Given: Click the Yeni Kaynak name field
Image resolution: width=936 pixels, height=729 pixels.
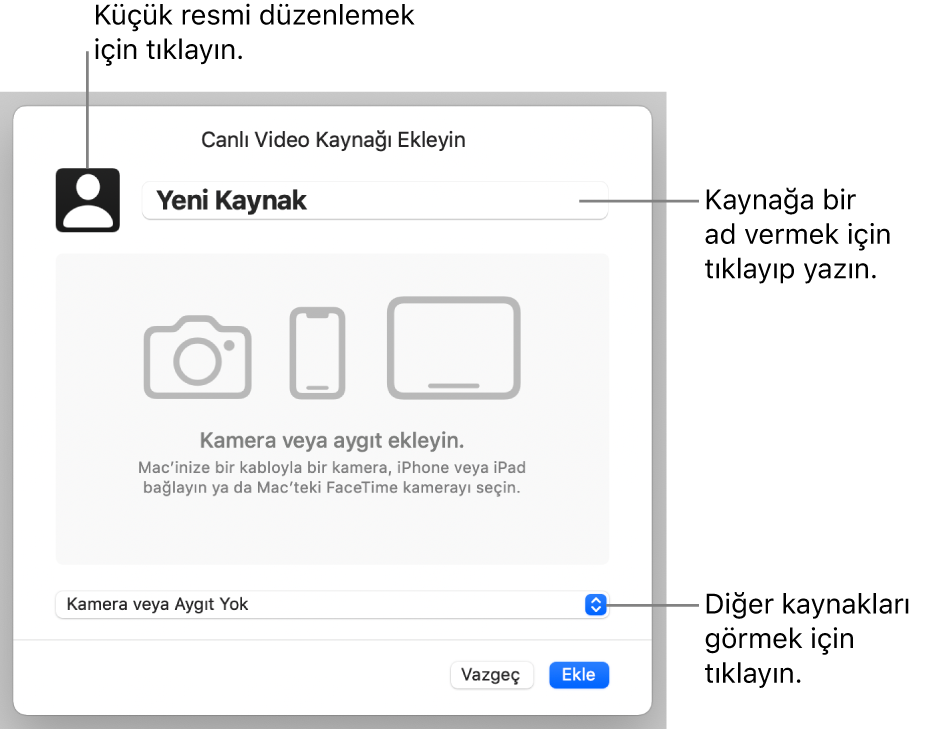Looking at the screenshot, I should pyautogui.click(x=375, y=201).
